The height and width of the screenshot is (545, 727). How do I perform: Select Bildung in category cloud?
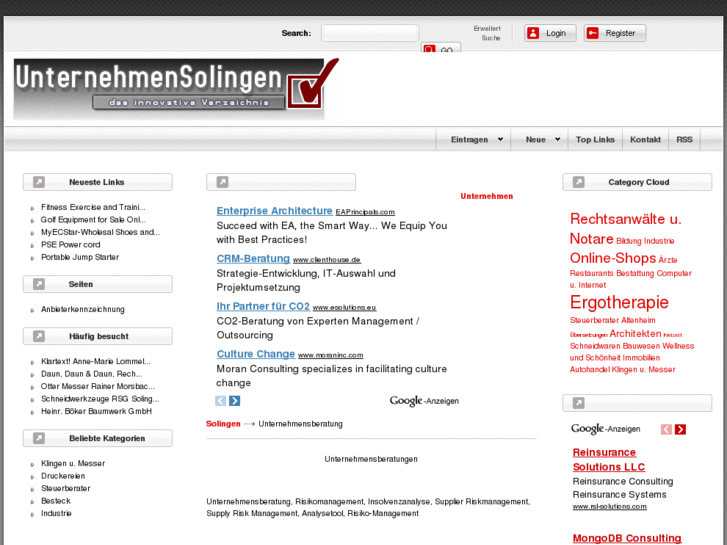(628, 241)
